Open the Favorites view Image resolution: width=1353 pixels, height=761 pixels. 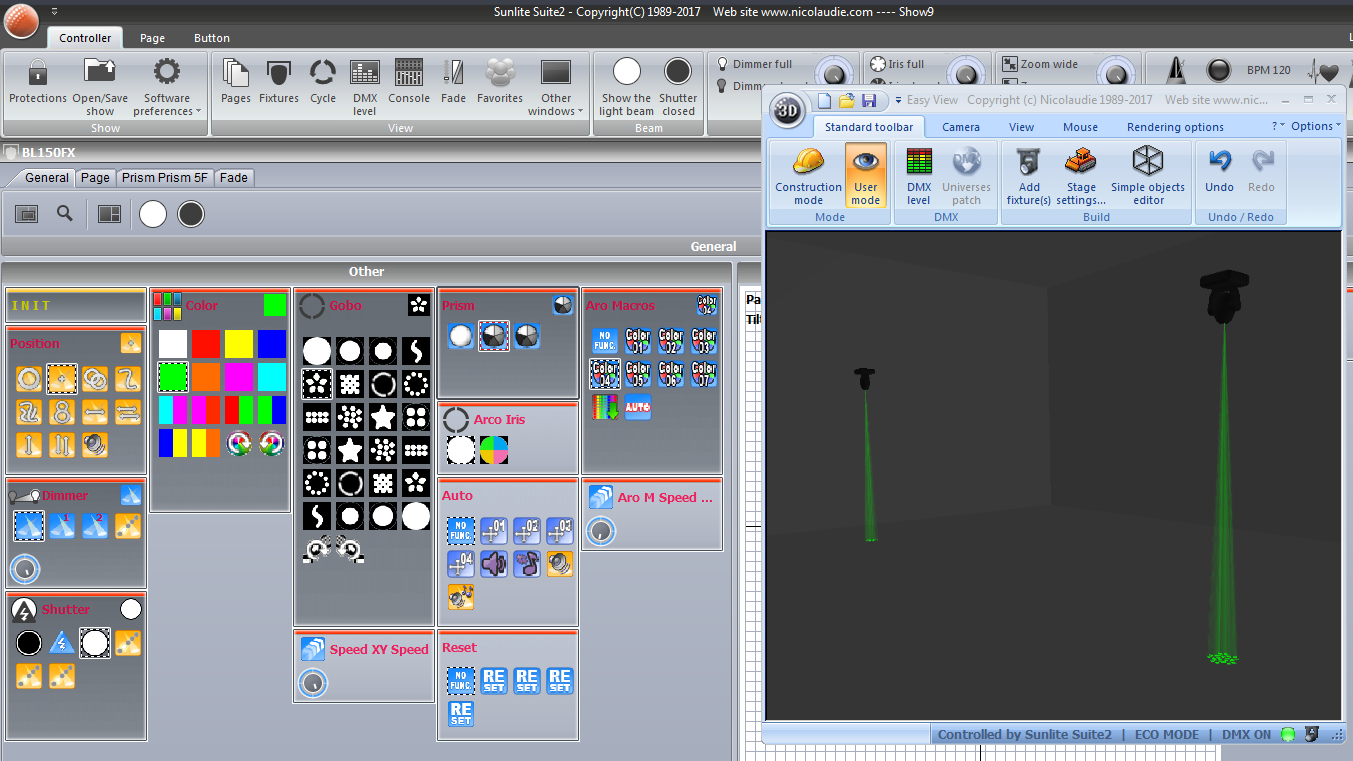click(x=500, y=82)
